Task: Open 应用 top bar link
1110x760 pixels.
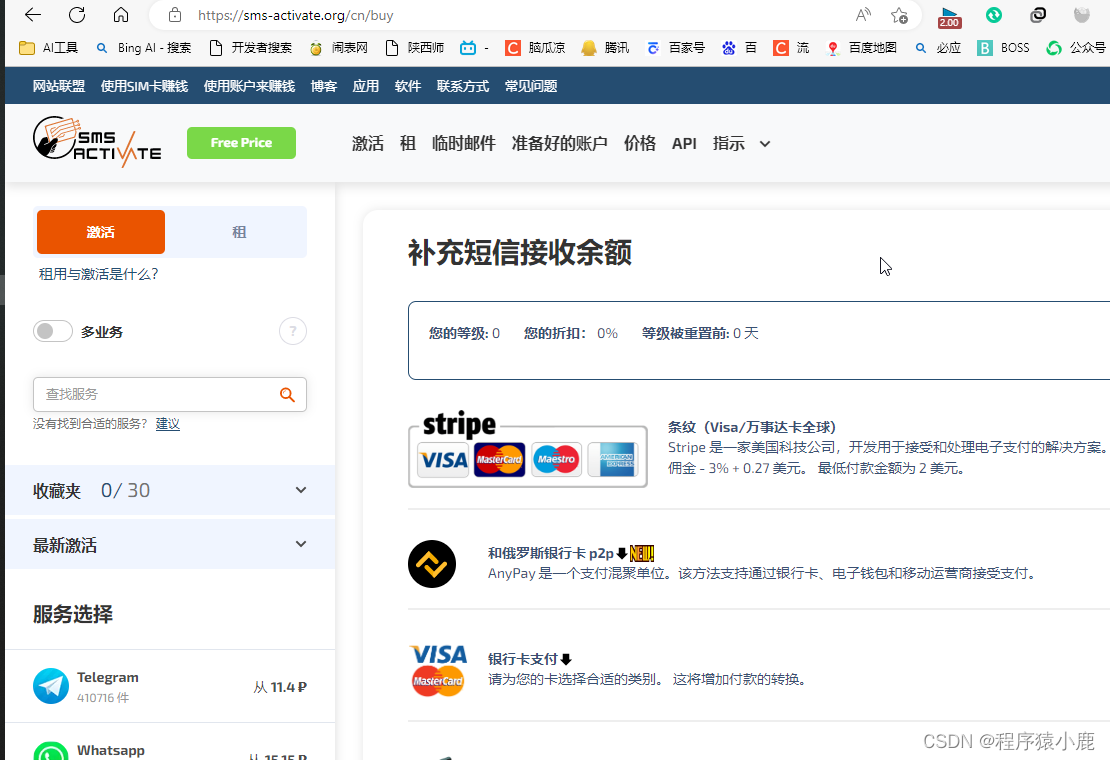Action: [366, 86]
